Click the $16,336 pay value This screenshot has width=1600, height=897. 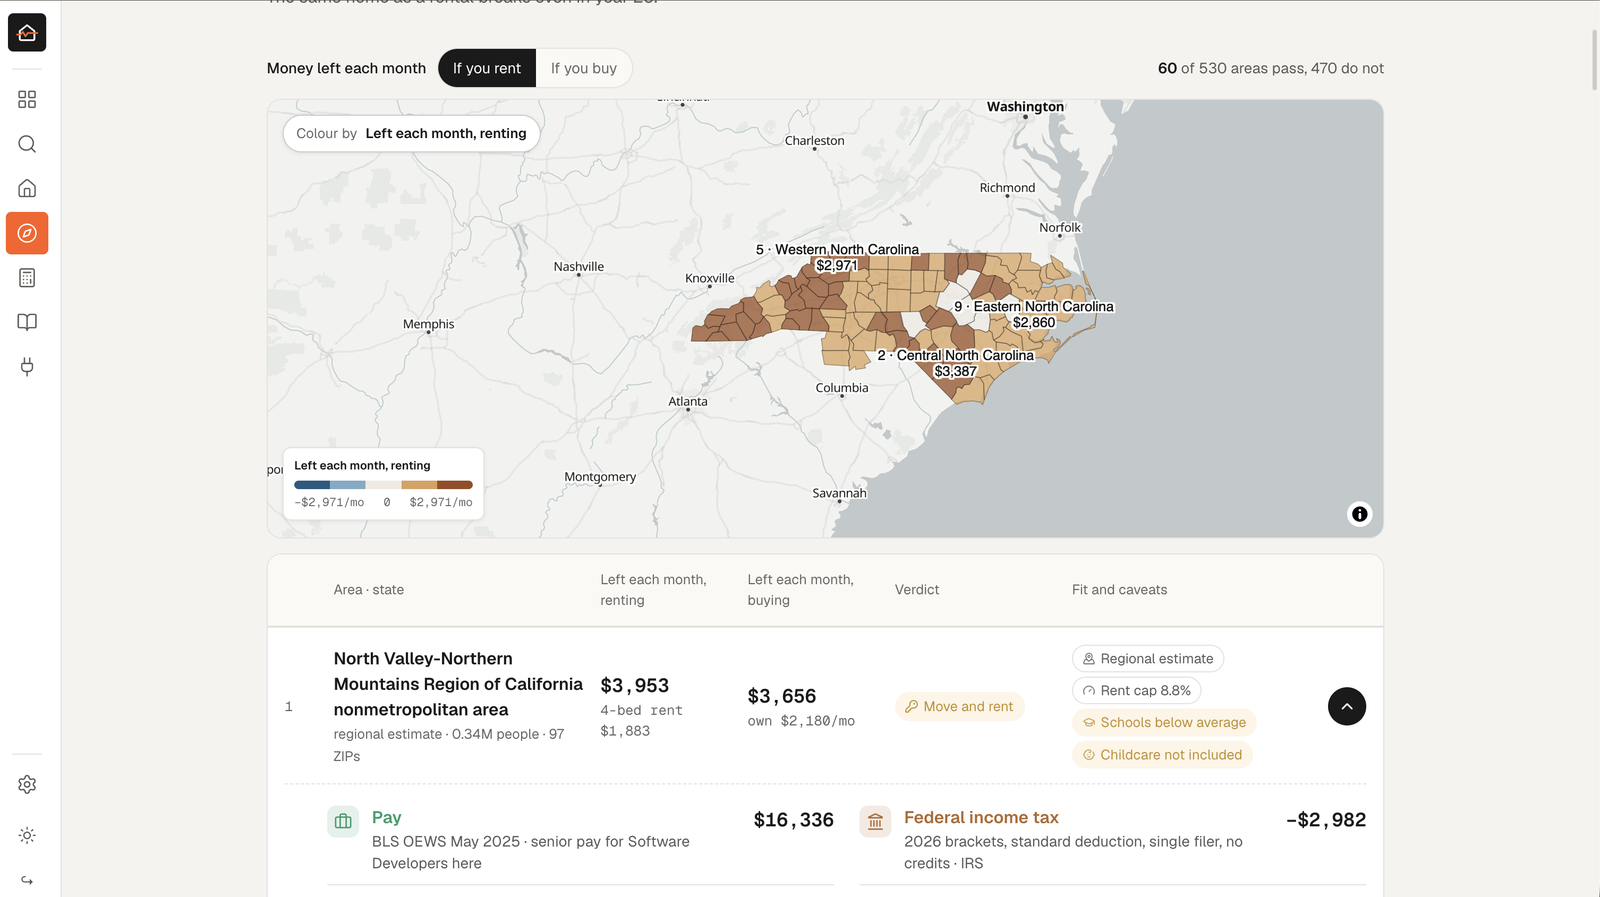(793, 820)
